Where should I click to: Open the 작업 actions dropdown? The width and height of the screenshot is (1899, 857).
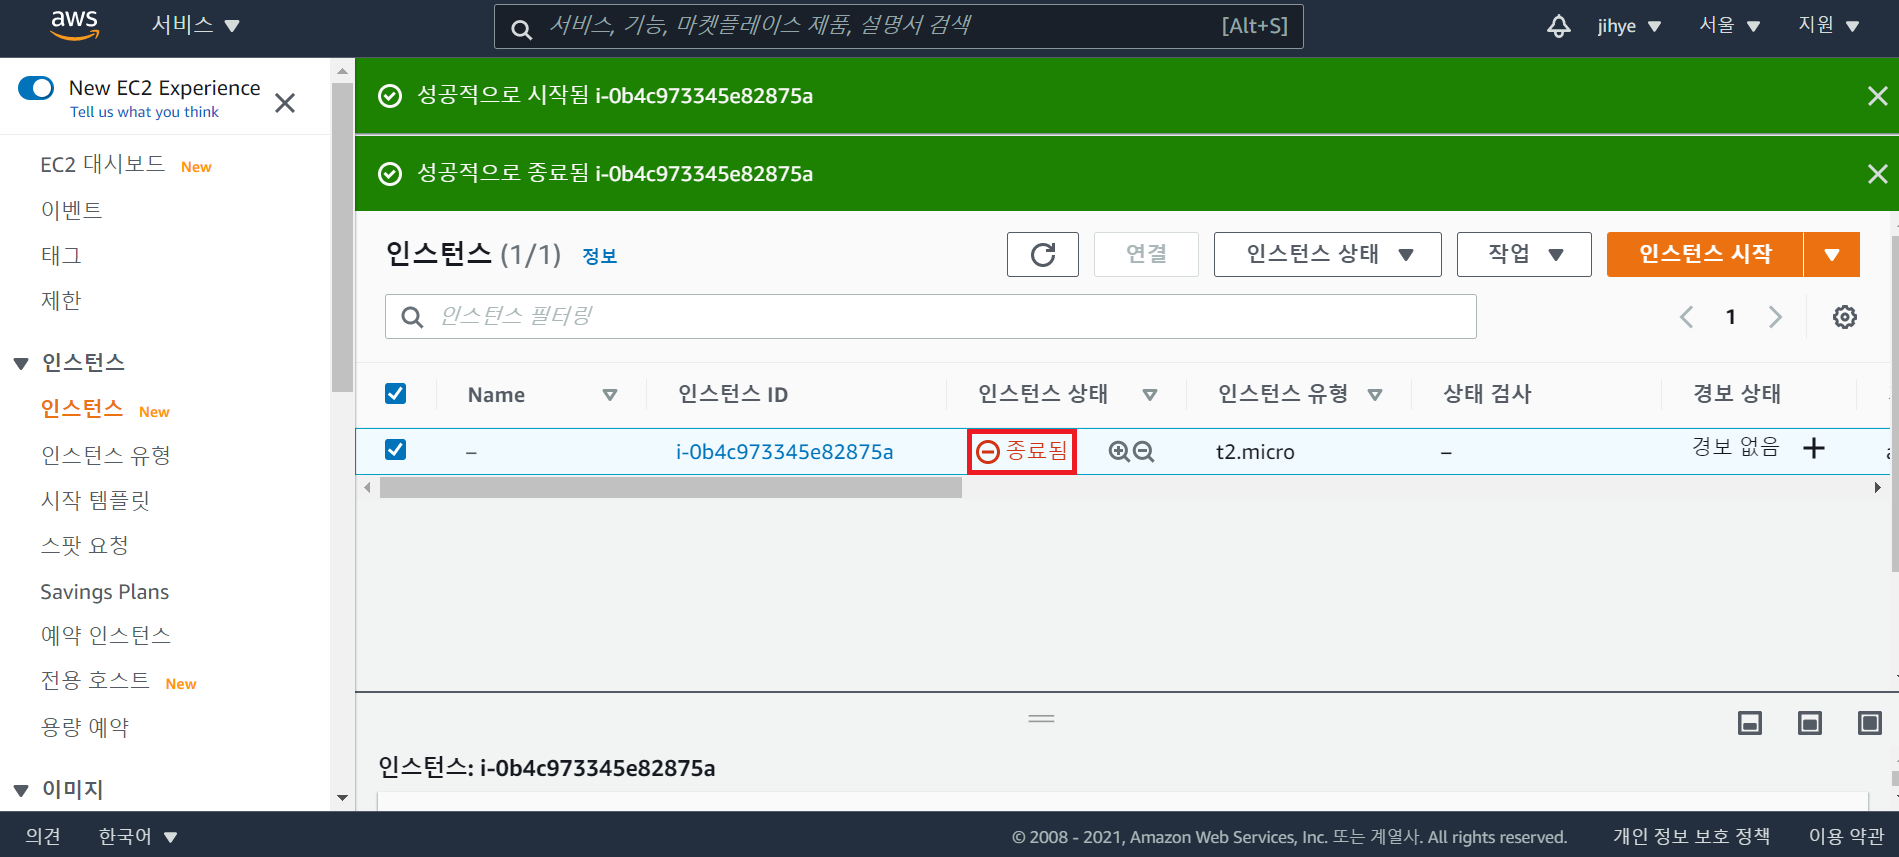point(1524,254)
